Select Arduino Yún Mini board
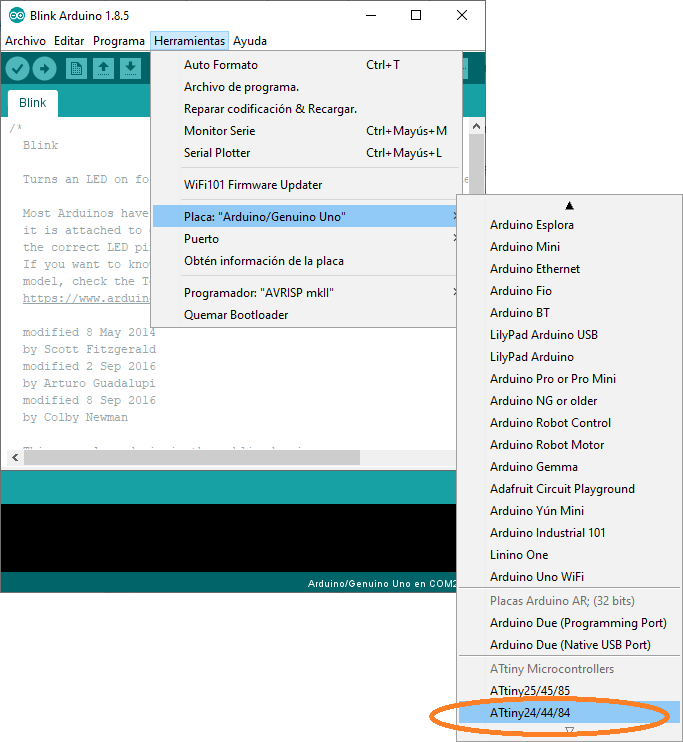Screen dimensions: 683x742 coord(569,511)
